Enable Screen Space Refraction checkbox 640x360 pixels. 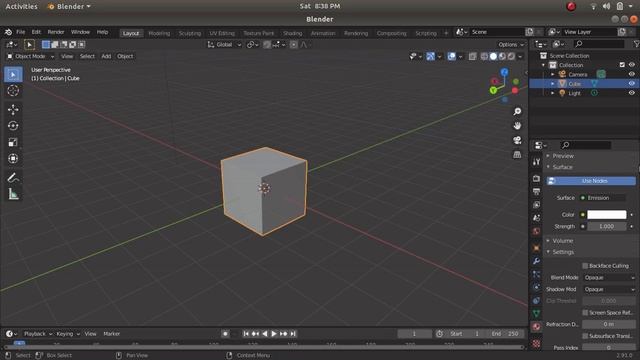[x=585, y=313]
